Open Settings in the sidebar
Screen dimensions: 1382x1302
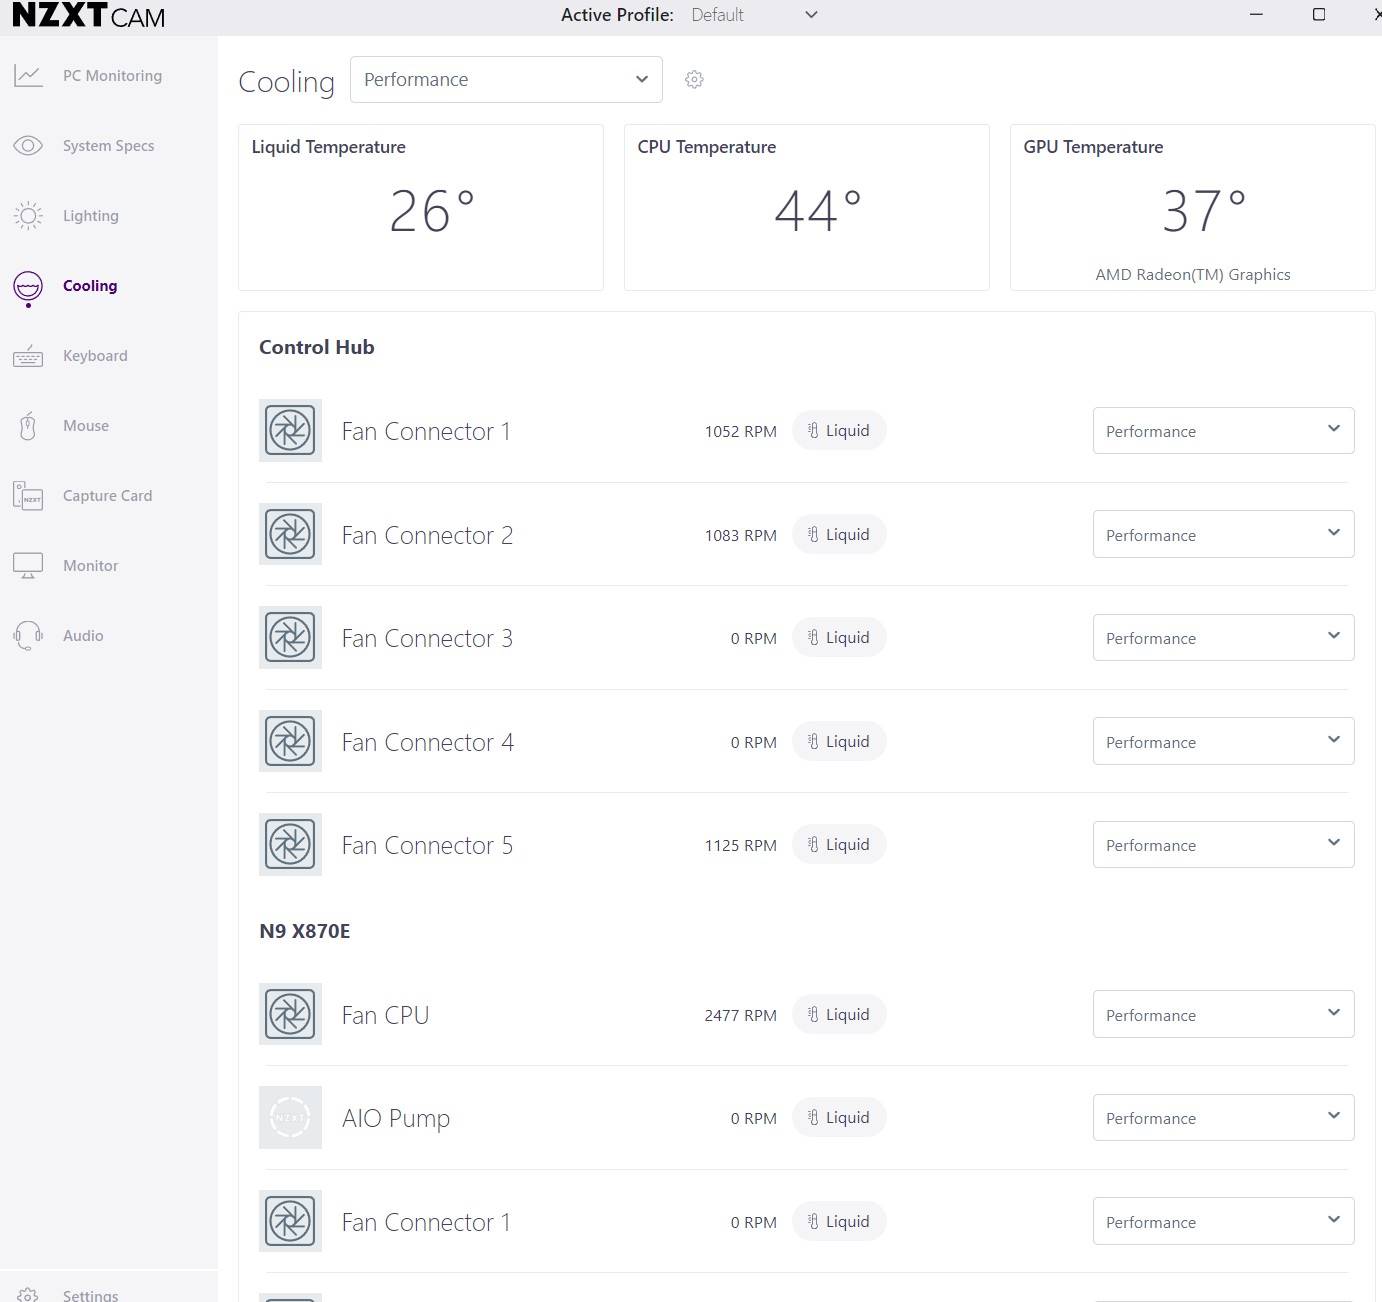tap(90, 1295)
